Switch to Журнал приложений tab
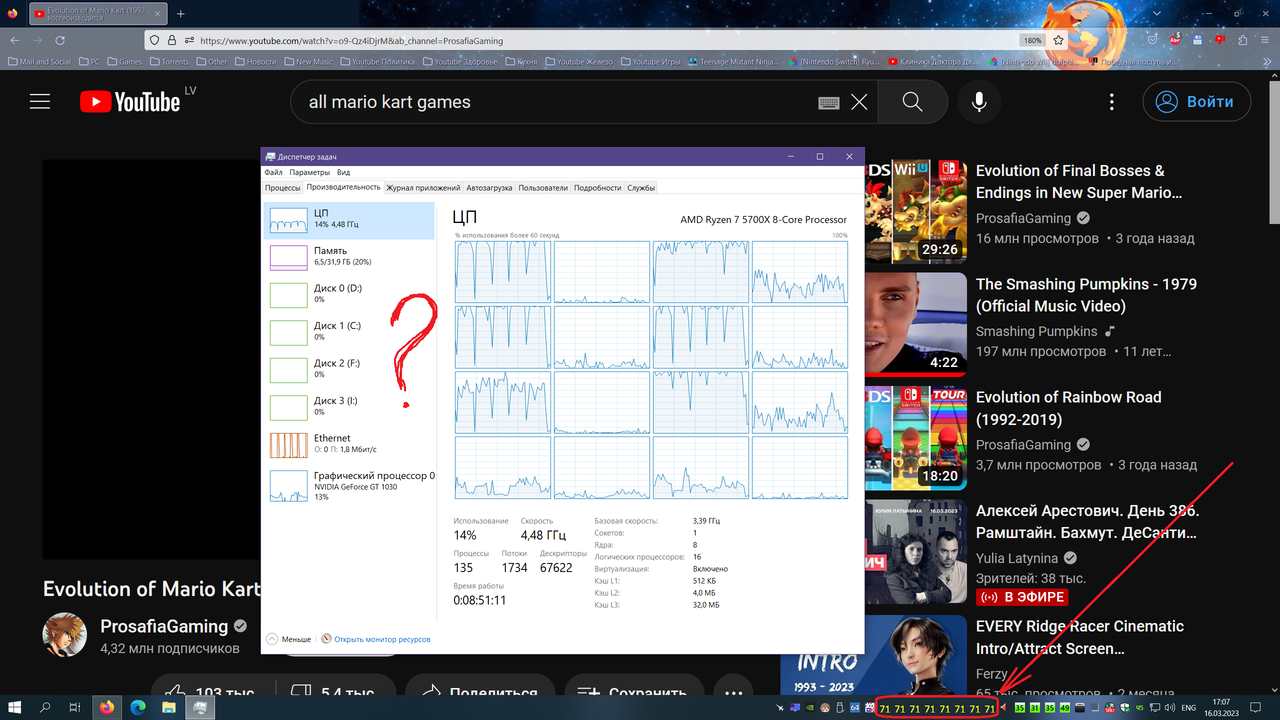 pyautogui.click(x=423, y=187)
